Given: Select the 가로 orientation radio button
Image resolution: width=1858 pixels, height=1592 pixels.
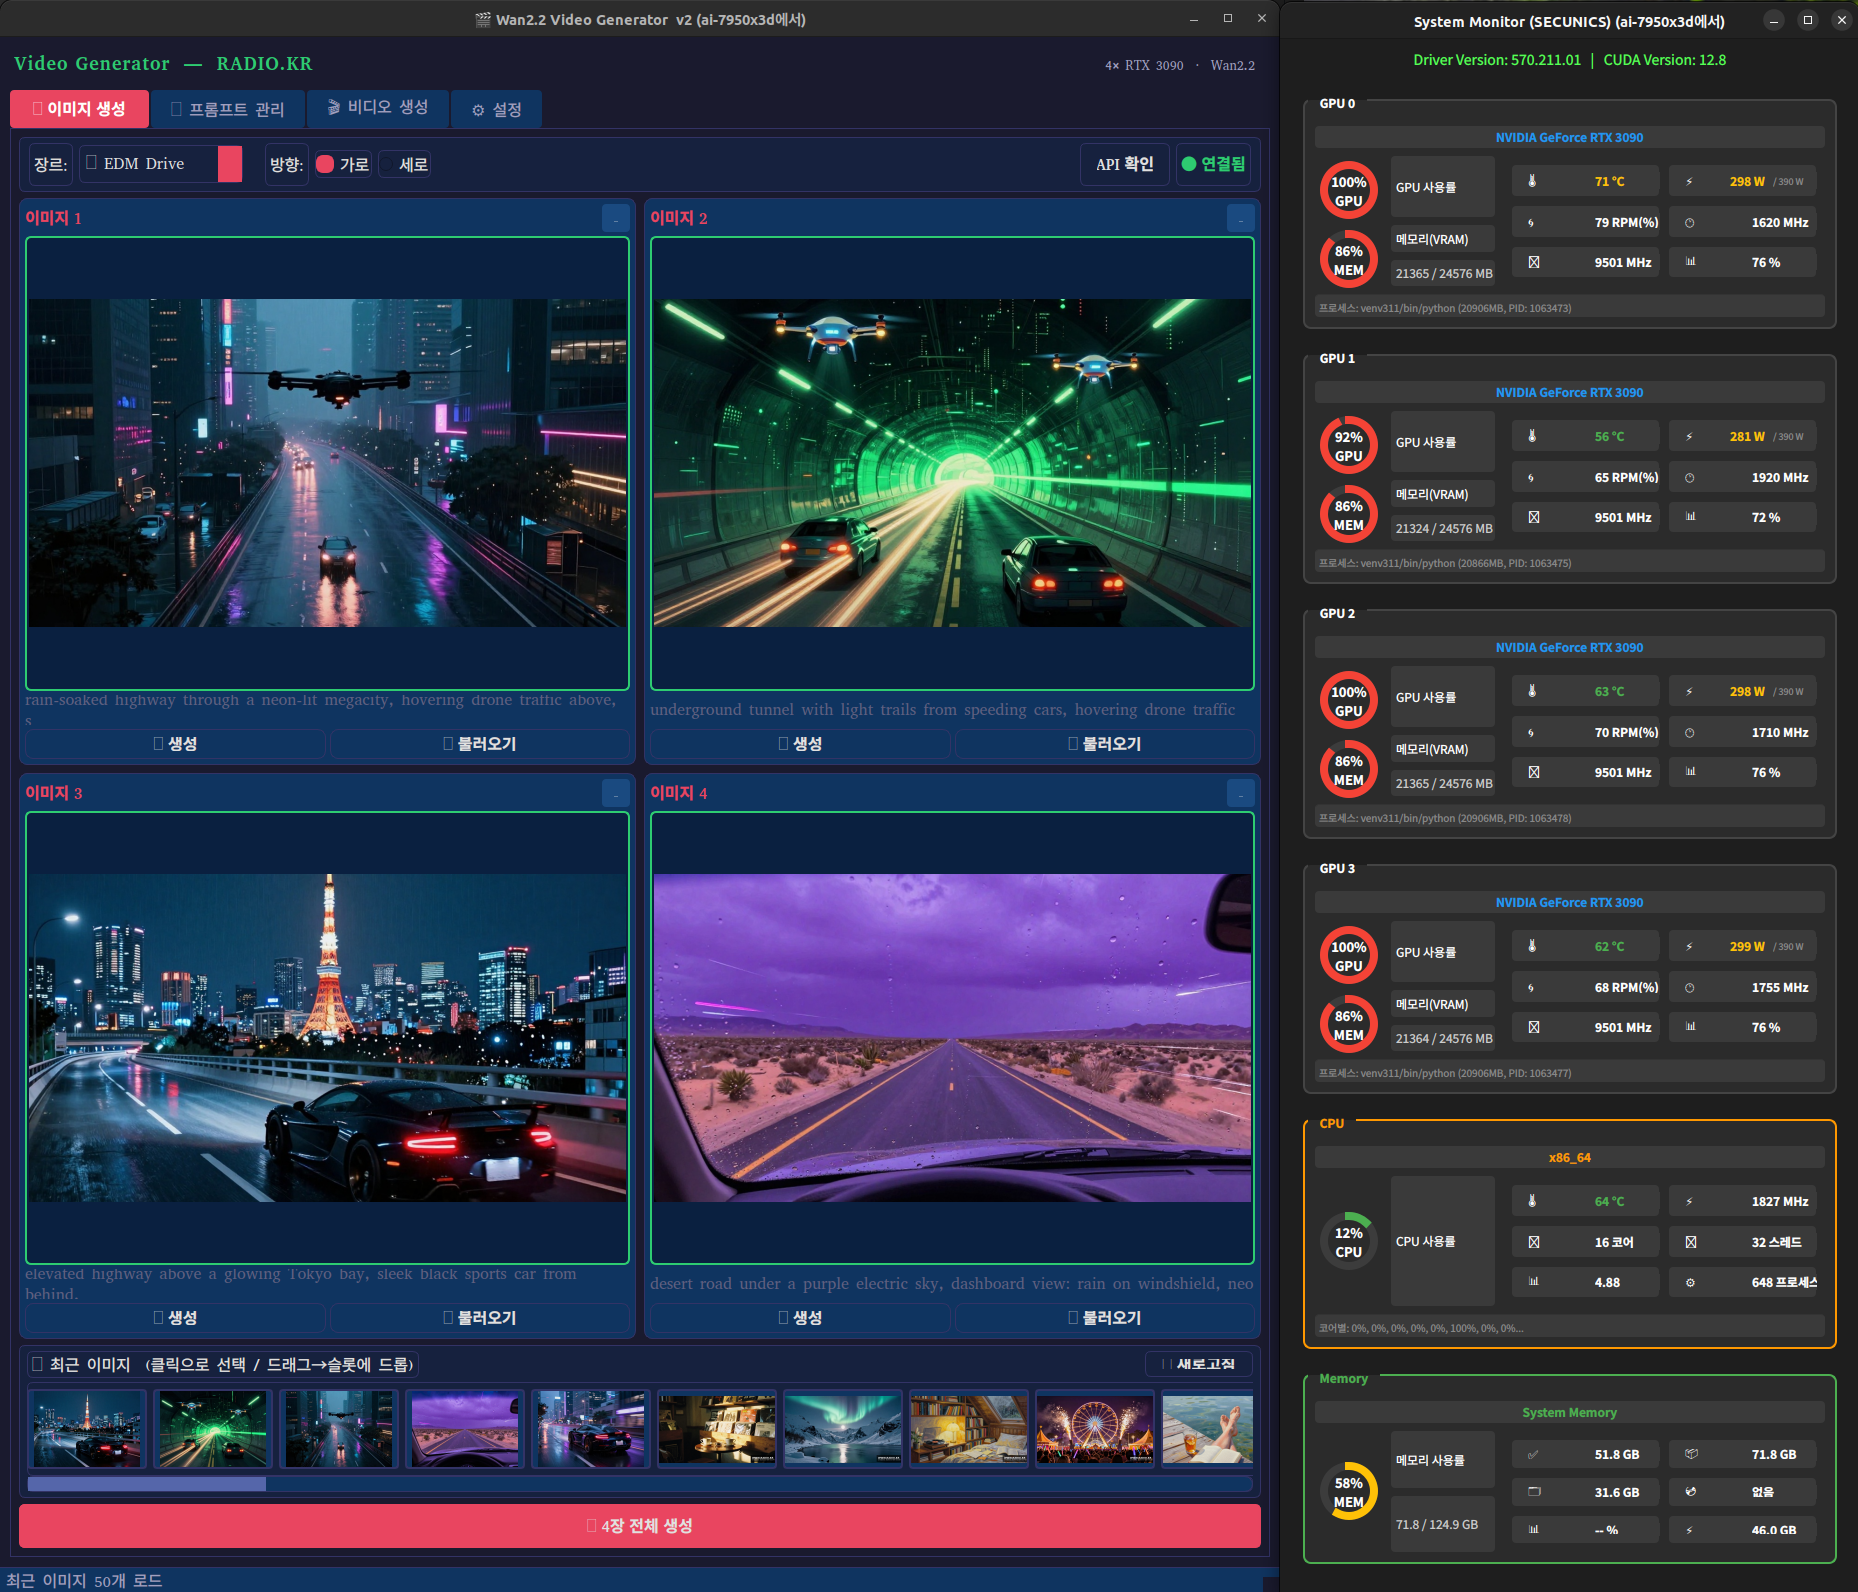Looking at the screenshot, I should tap(326, 165).
